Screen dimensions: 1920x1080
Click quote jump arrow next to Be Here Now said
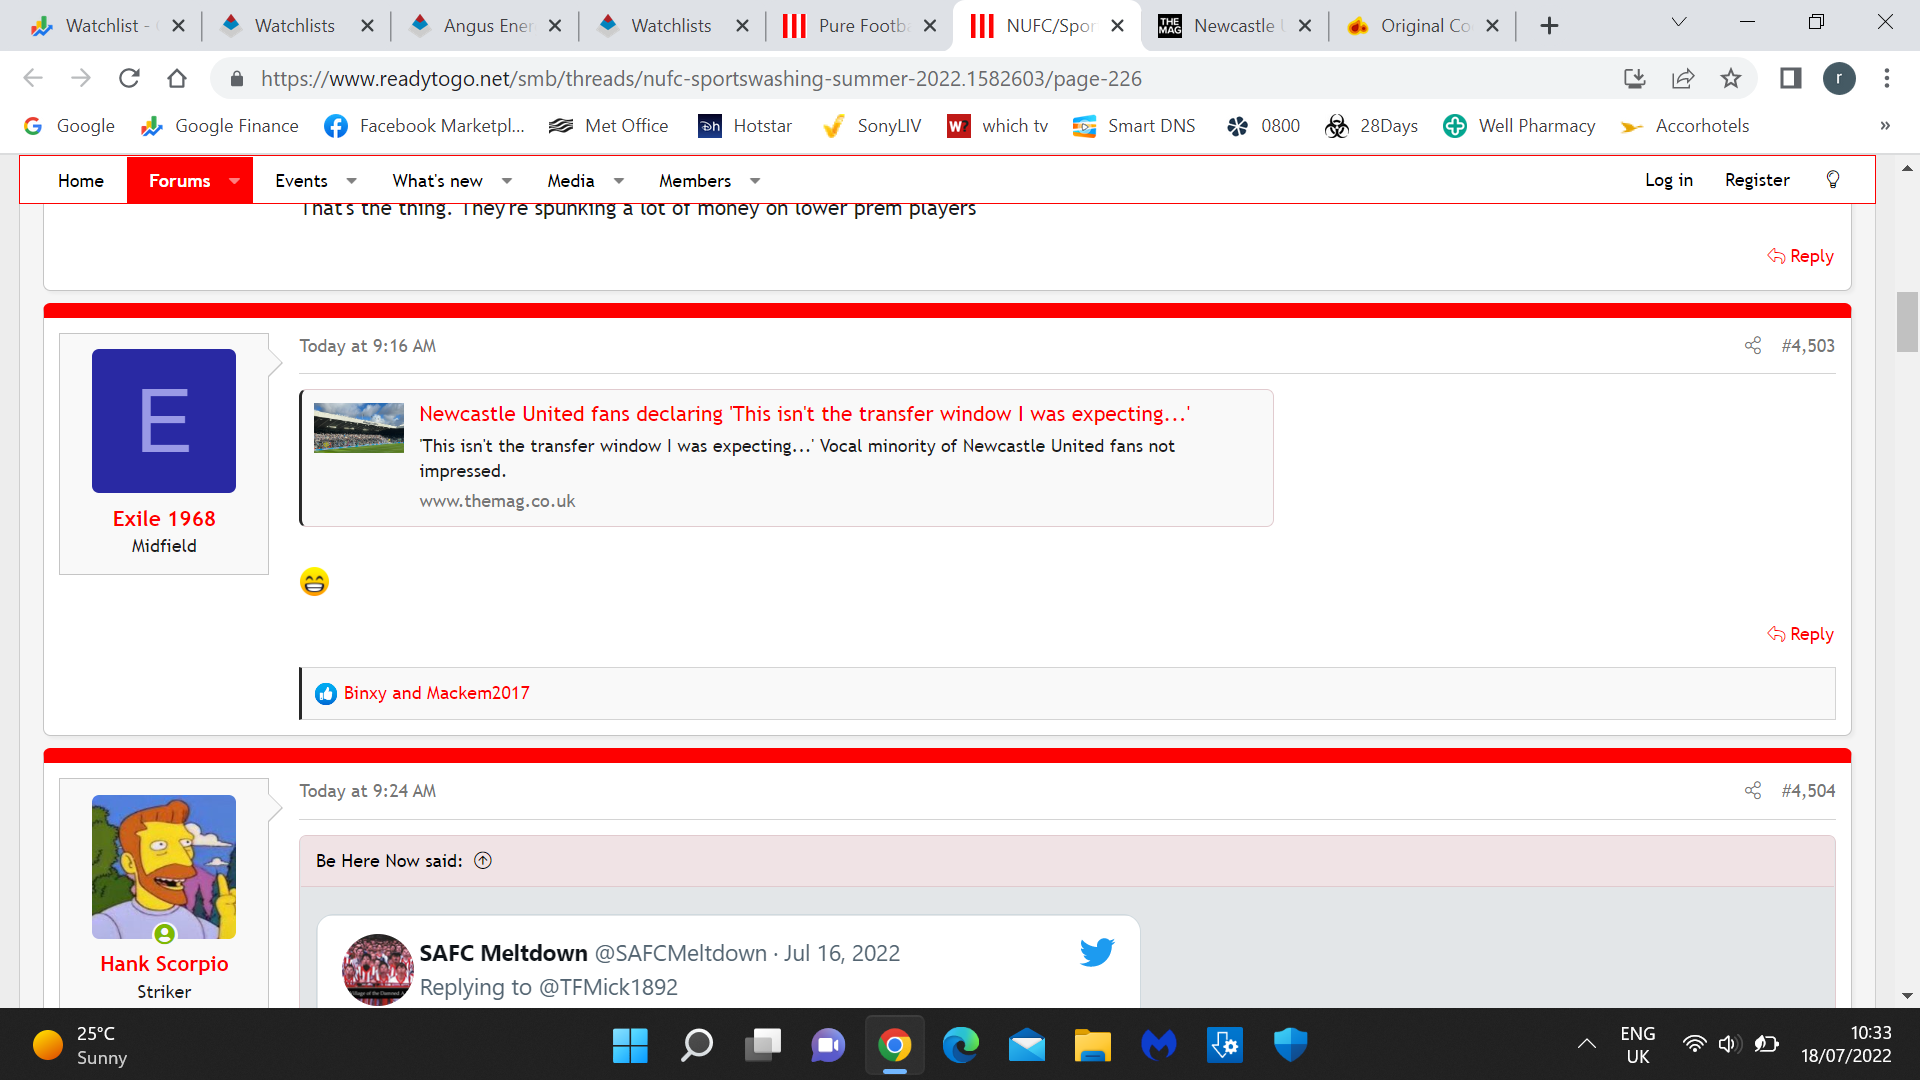pyautogui.click(x=483, y=861)
